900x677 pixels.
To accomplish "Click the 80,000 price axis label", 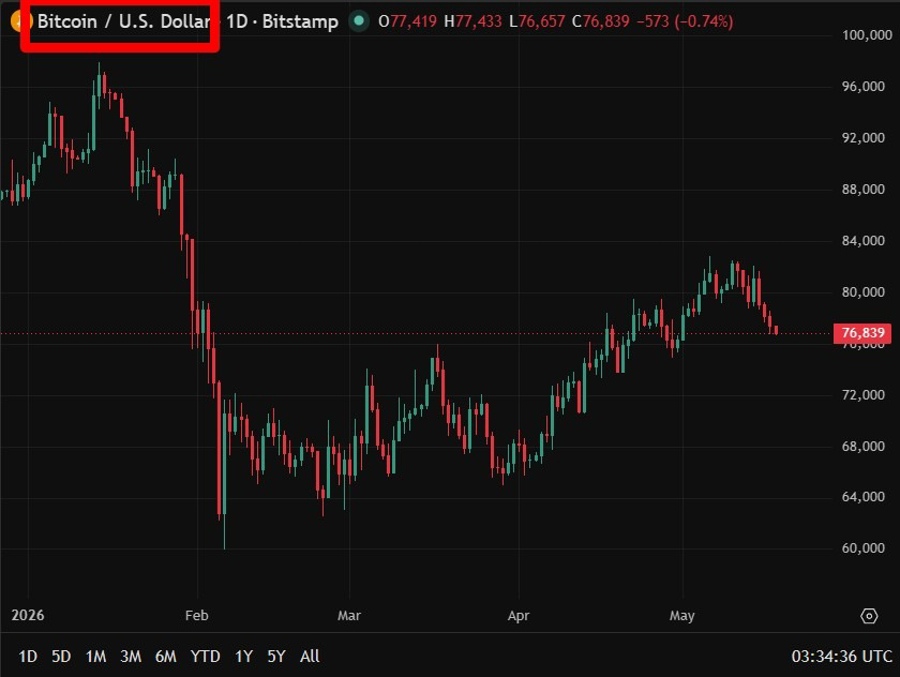I will (863, 292).
